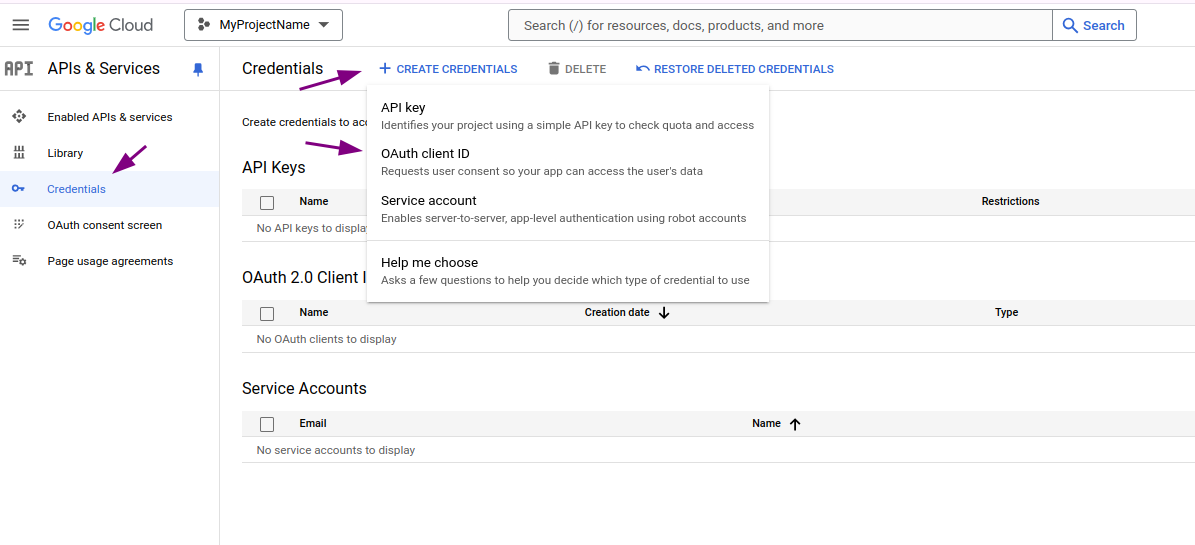Open the MyProjectName project selector
Viewport: 1195px width, 545px height.
tap(263, 25)
